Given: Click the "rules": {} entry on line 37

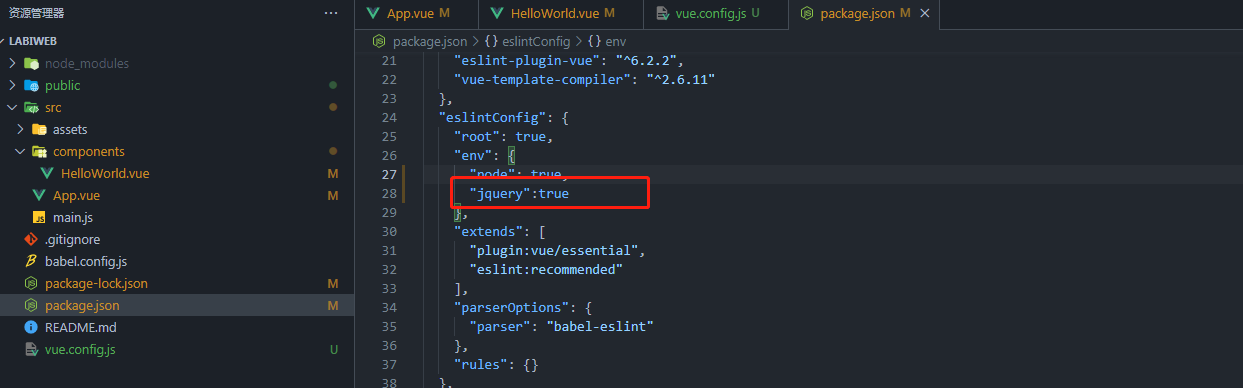Looking at the screenshot, I should 497,364.
